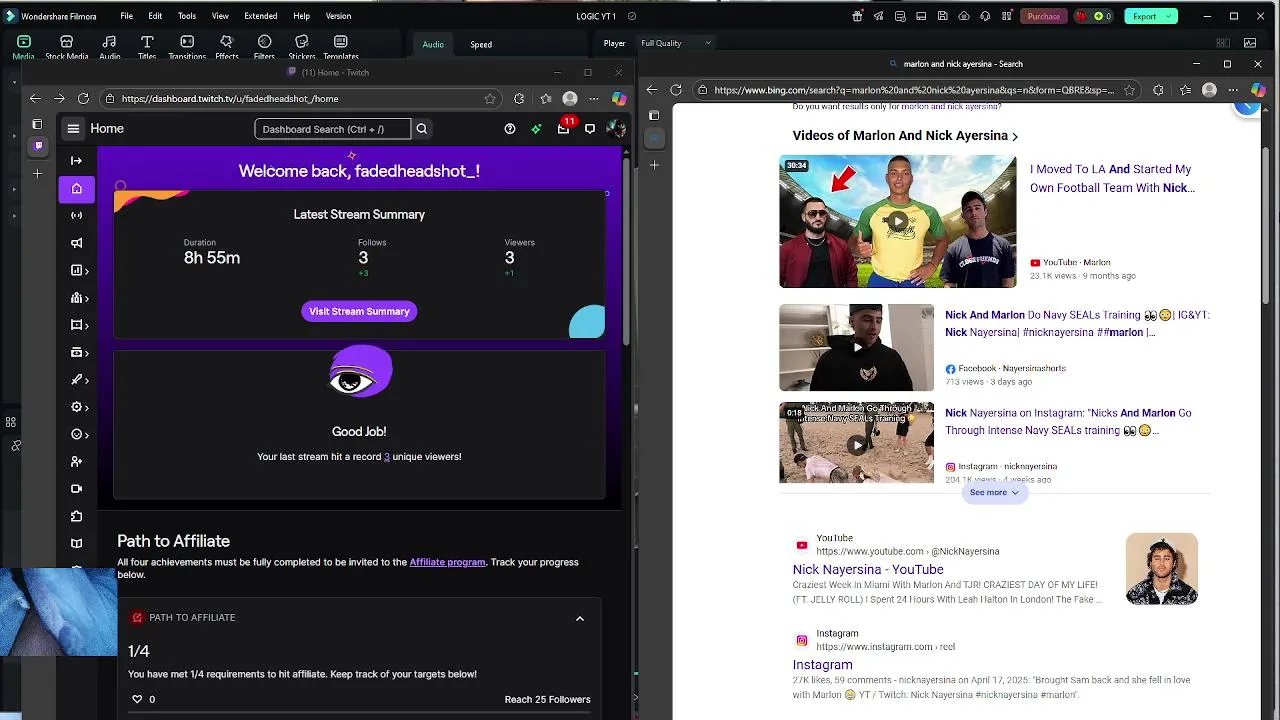Toggle the Filmora snapshot image icon by Player
Viewport: 1280px width, 720px height.
point(1250,43)
